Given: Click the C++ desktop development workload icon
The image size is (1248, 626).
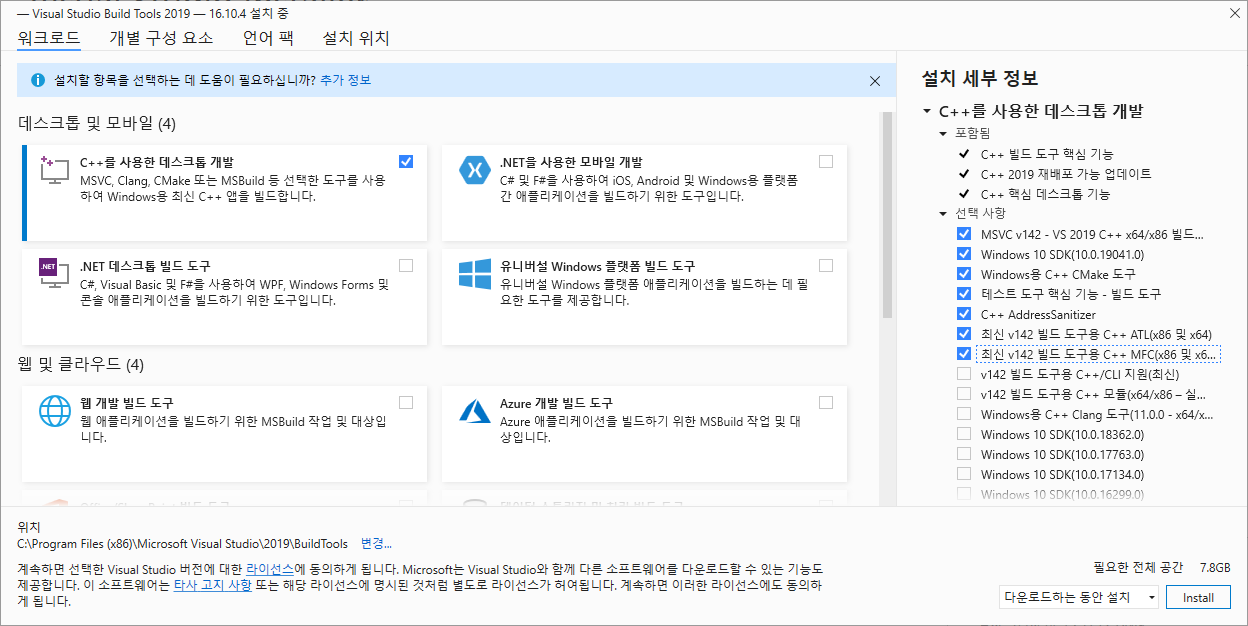Looking at the screenshot, I should click(x=53, y=169).
